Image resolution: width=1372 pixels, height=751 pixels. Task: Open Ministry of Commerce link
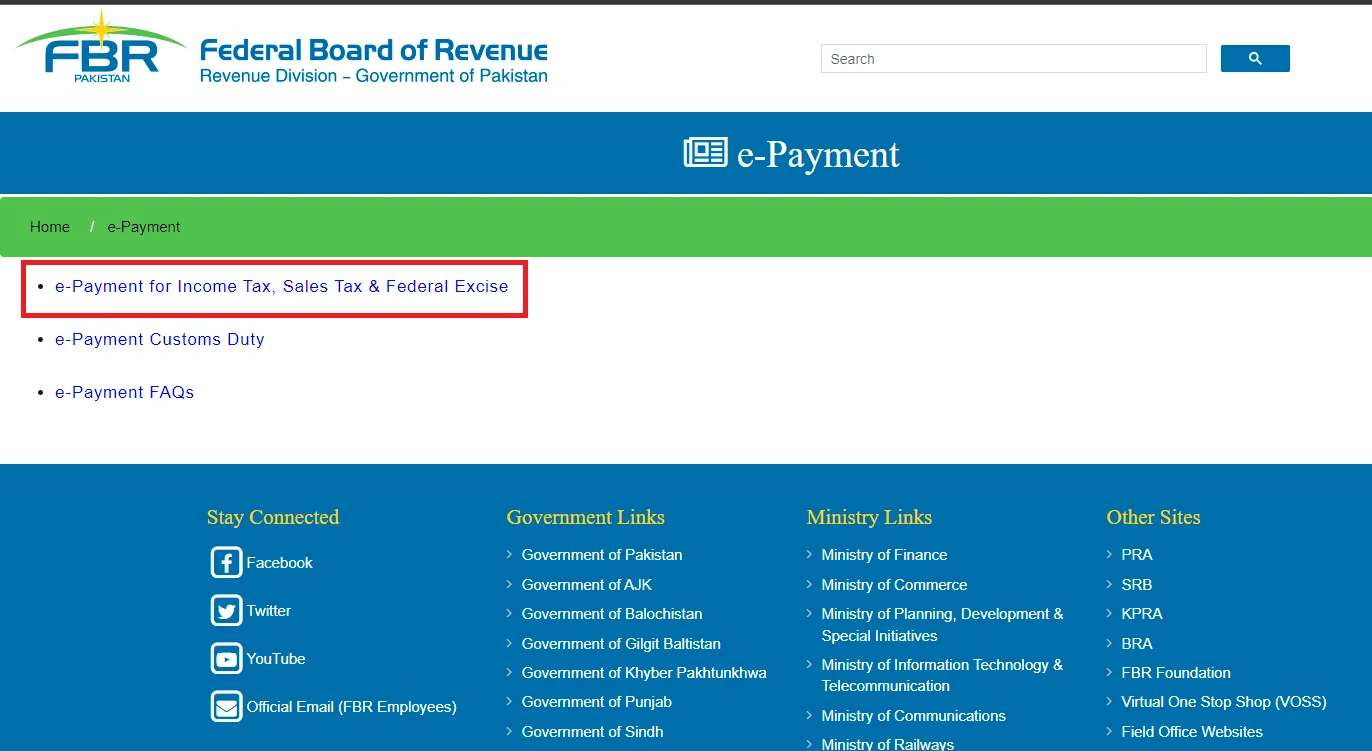pyautogui.click(x=895, y=585)
